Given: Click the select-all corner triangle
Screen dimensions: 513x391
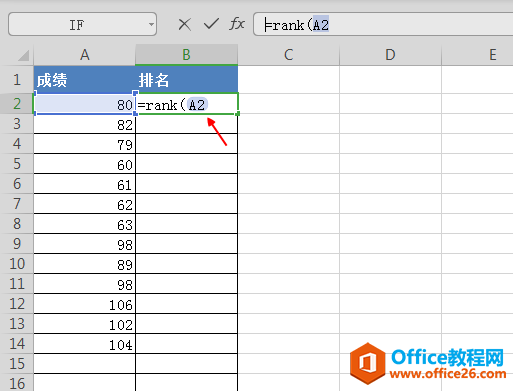Looking at the screenshot, I should point(23,55).
